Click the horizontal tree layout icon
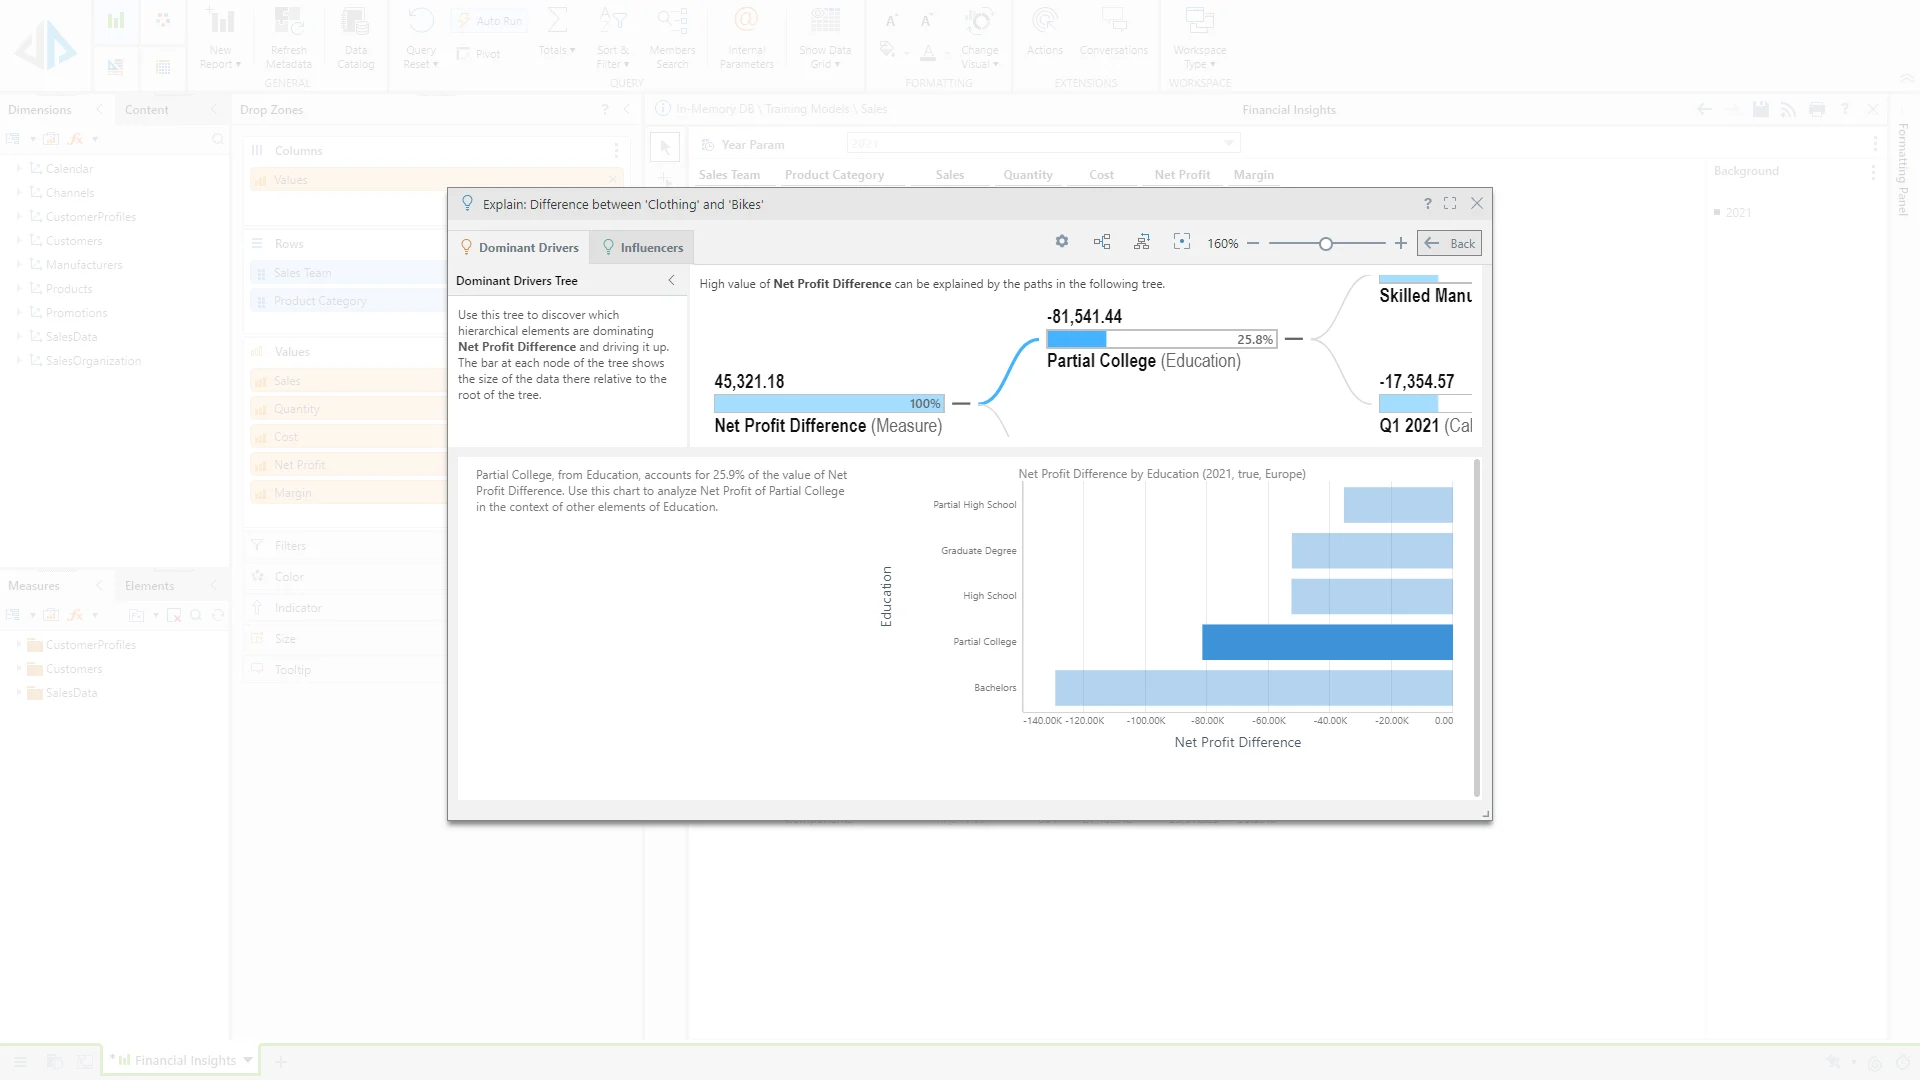The width and height of the screenshot is (1920, 1080). point(1102,242)
